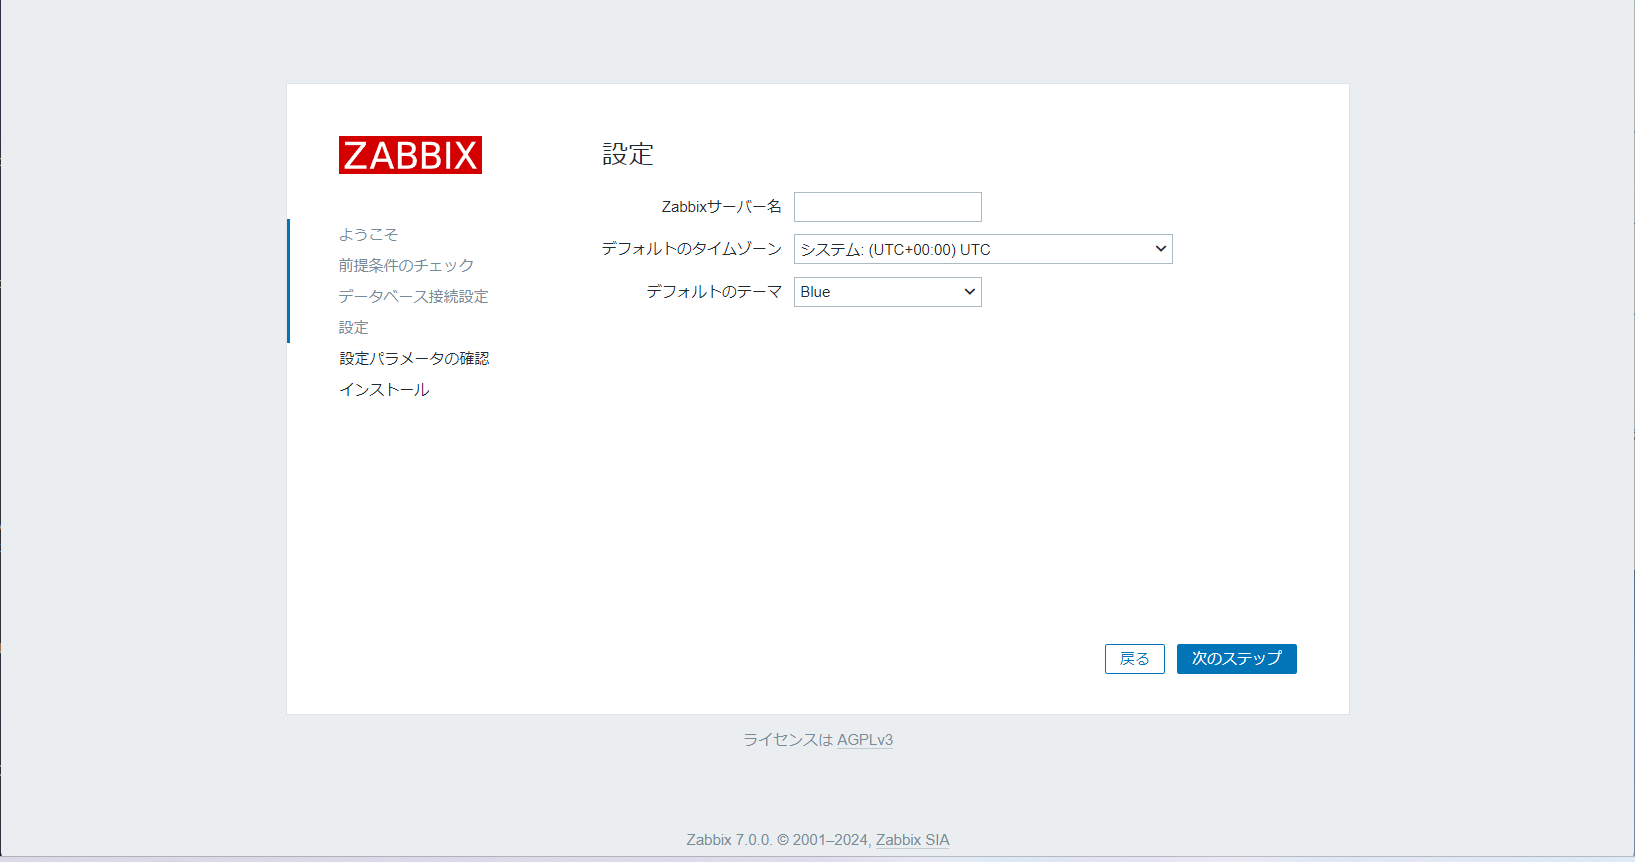Screen dimensions: 1635x862
Task: Click the 次のステップ button
Action: click(1236, 659)
